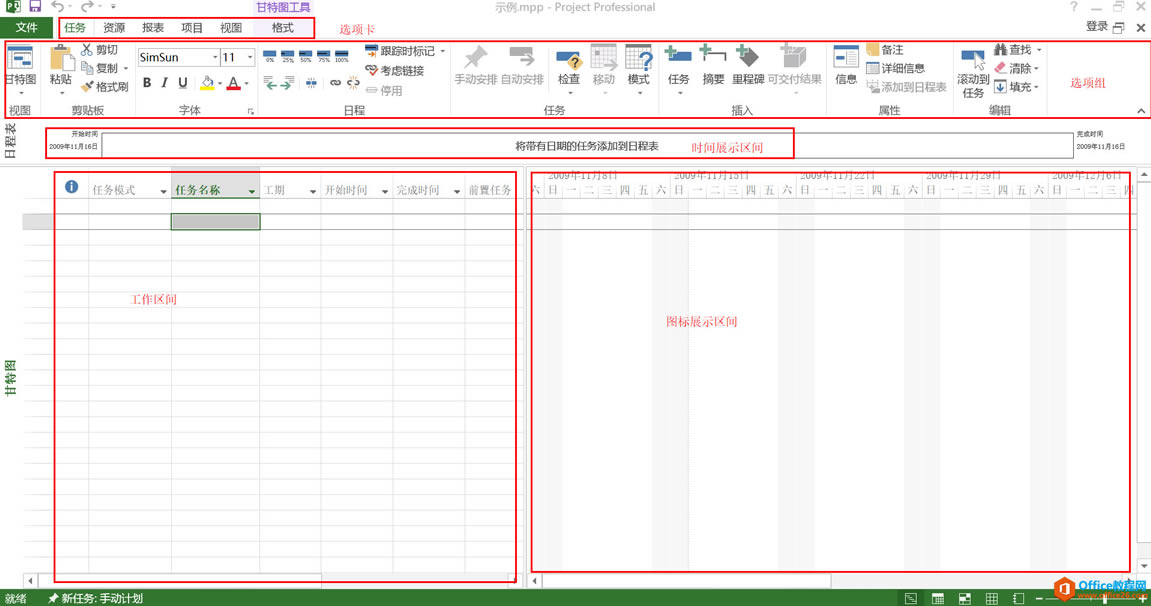
Task: Toggle bold formatting on selected text
Action: [x=146, y=83]
